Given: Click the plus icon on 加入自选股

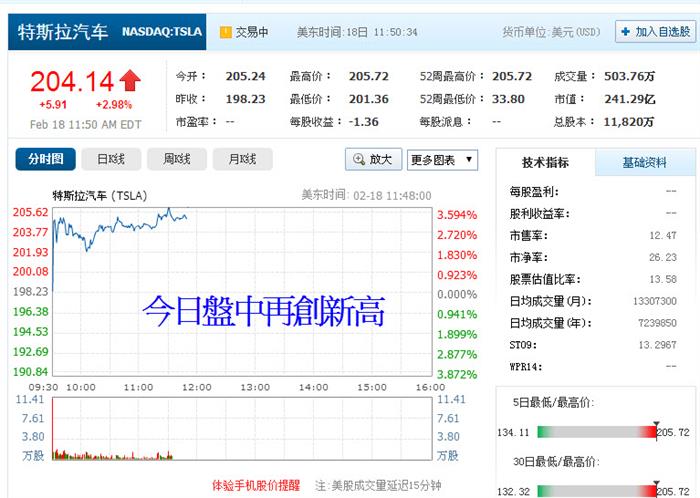Looking at the screenshot, I should [x=625, y=32].
